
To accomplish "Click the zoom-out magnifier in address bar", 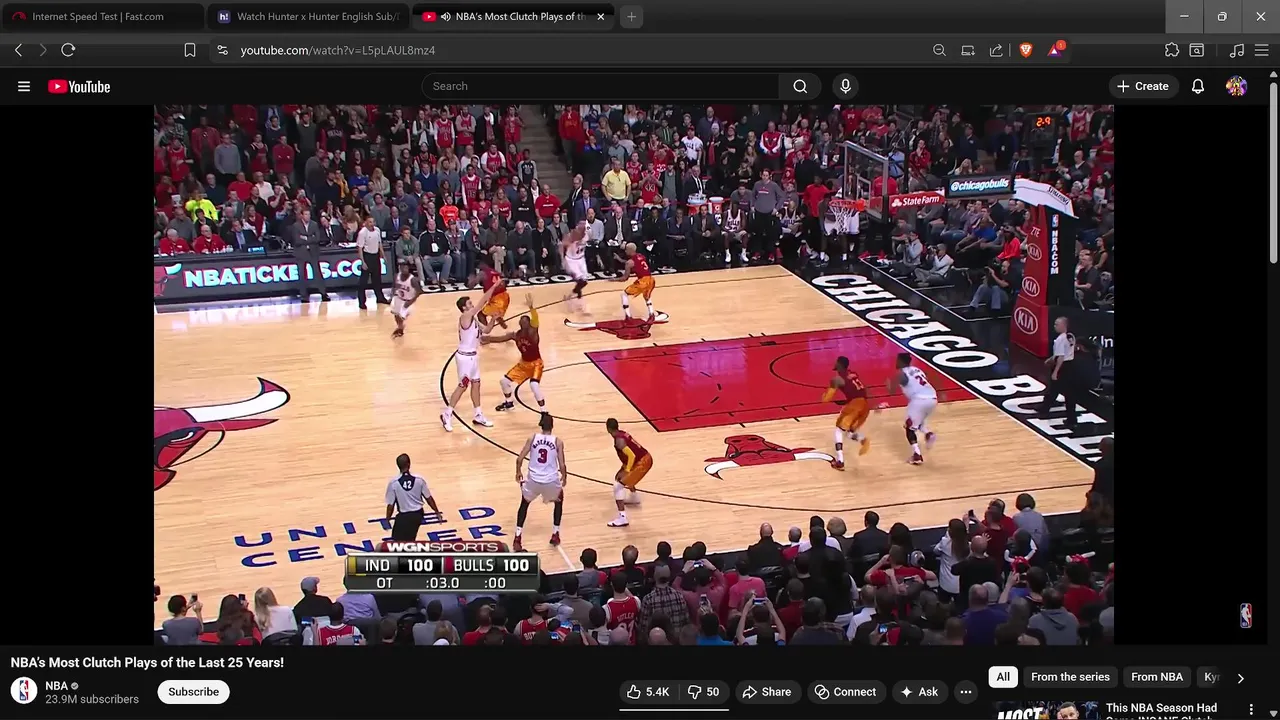I will point(939,50).
